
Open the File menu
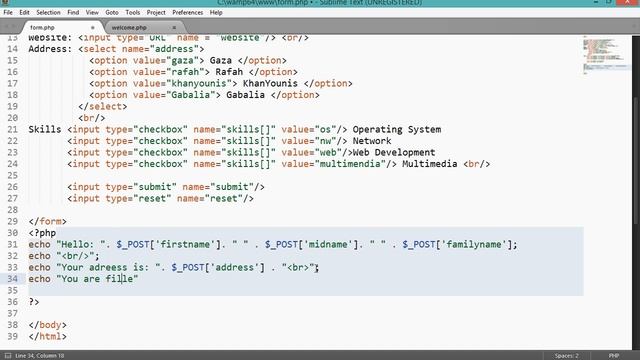coord(8,13)
